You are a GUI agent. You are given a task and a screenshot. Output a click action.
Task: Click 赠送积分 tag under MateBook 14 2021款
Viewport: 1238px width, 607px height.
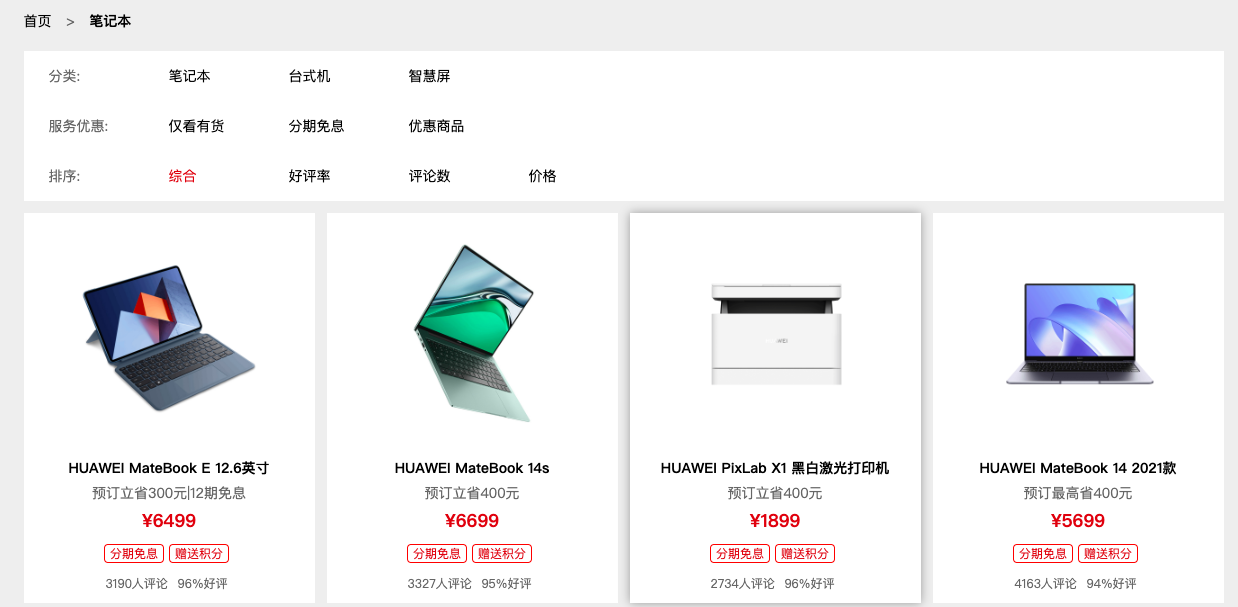[x=1108, y=554]
